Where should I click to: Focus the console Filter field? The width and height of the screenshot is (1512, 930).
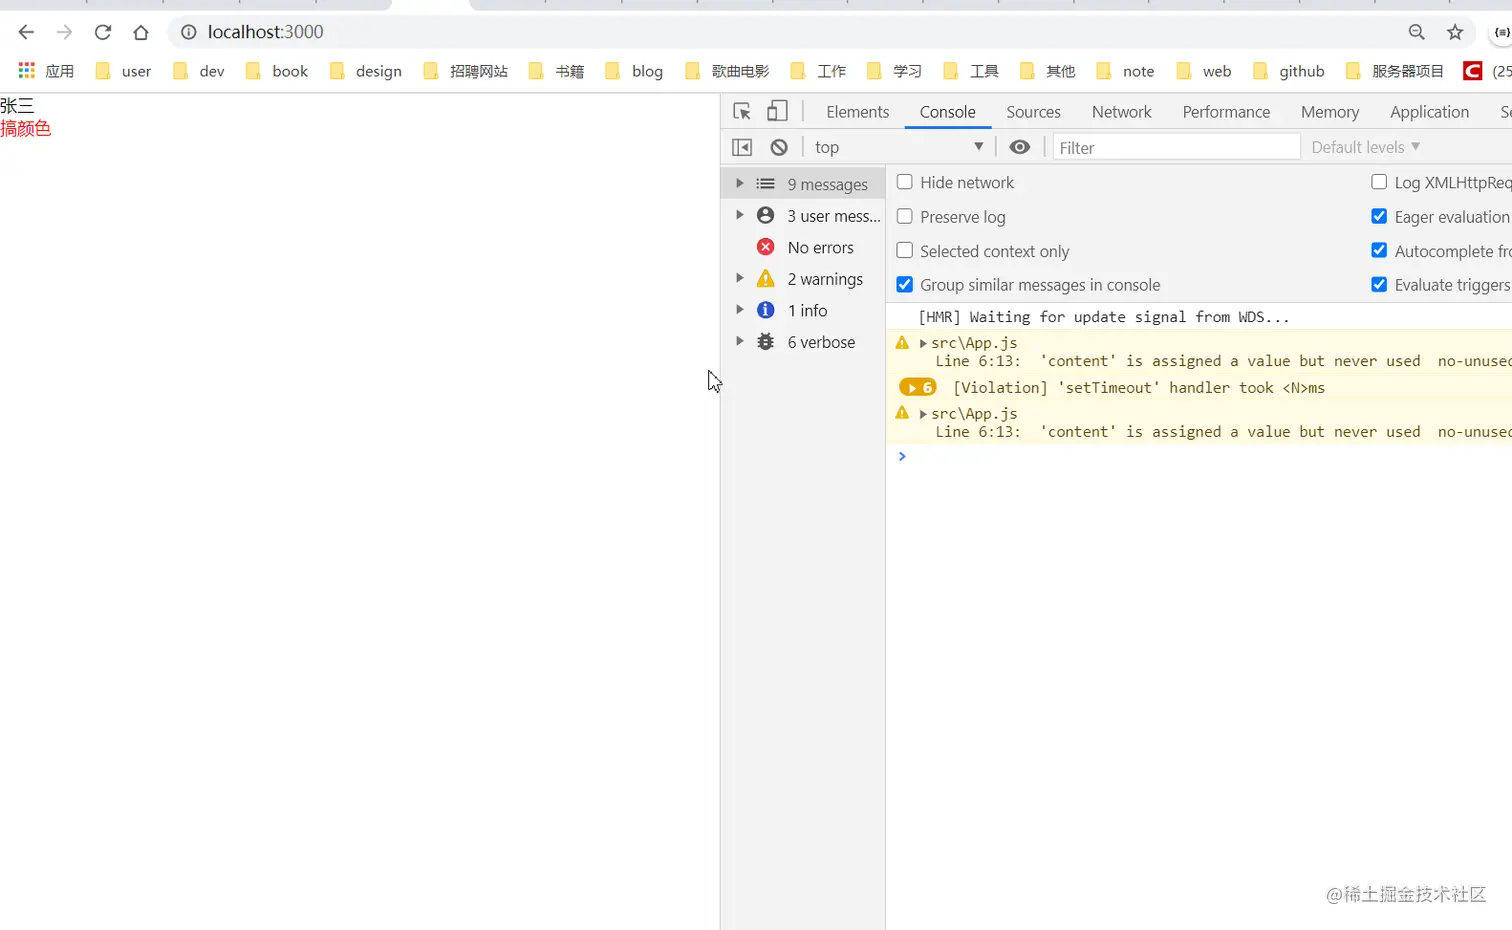pos(1176,147)
